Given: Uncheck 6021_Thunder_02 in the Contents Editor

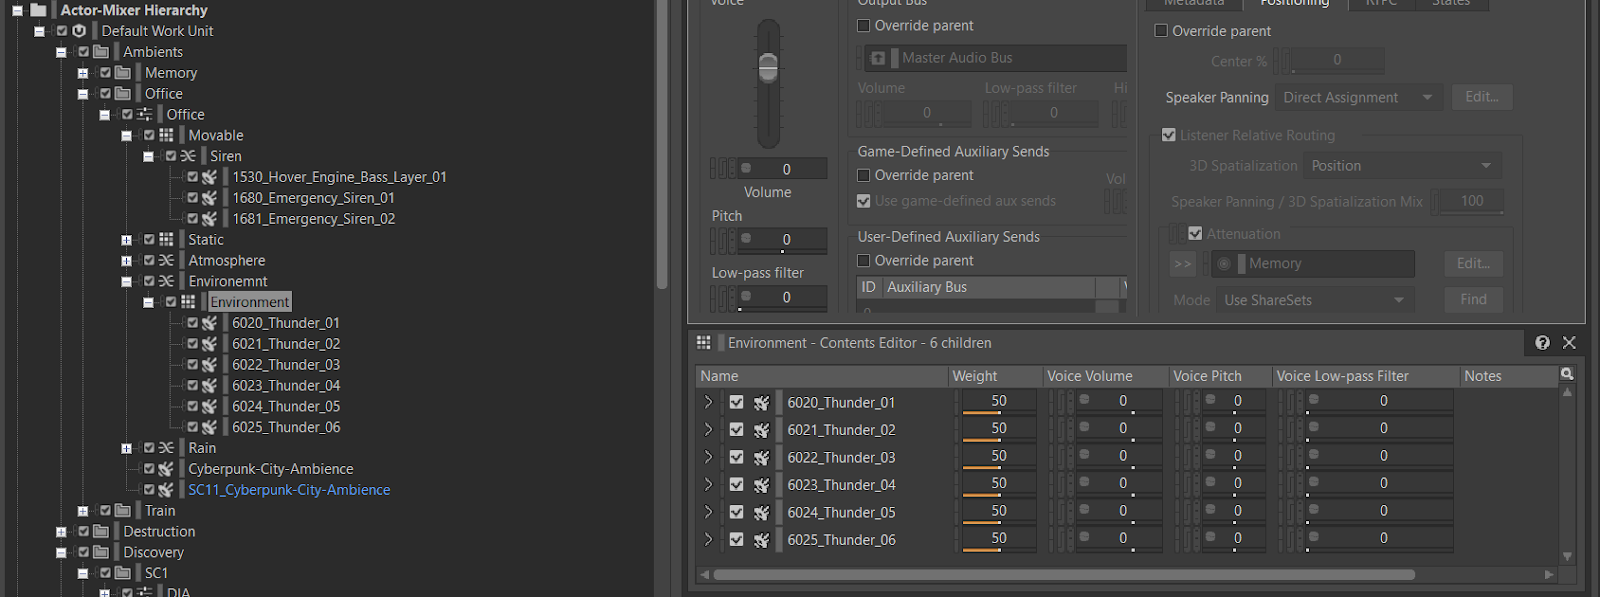Looking at the screenshot, I should click(737, 429).
